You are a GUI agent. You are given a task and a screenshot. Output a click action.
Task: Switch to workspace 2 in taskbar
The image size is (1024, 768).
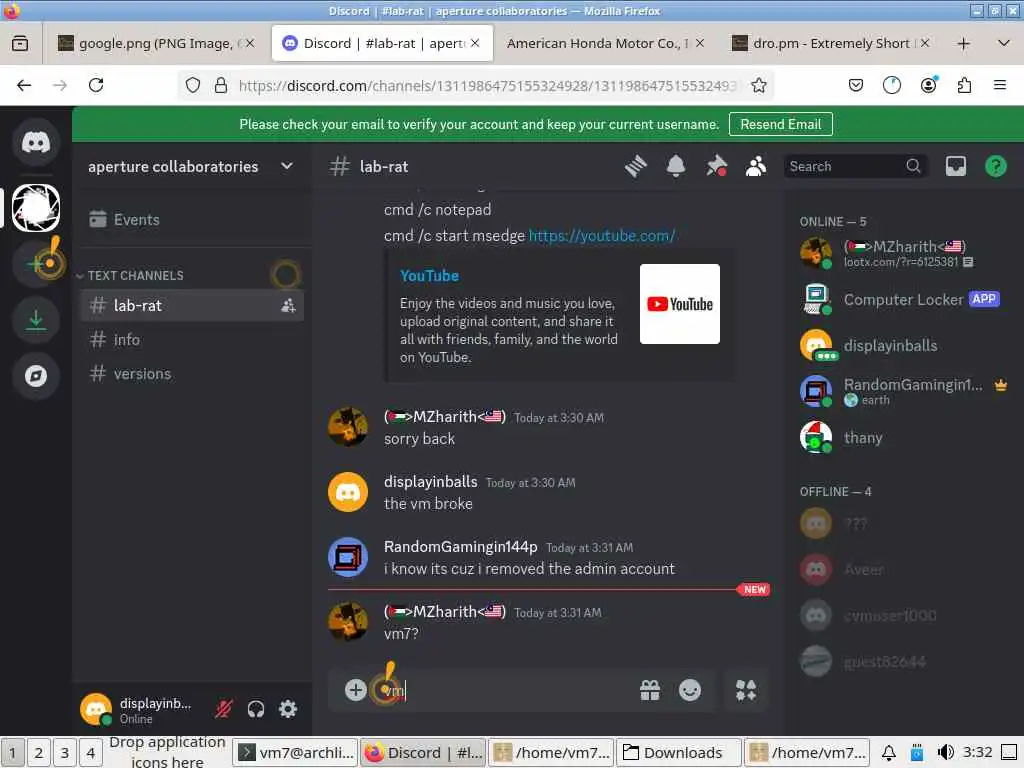click(x=39, y=753)
